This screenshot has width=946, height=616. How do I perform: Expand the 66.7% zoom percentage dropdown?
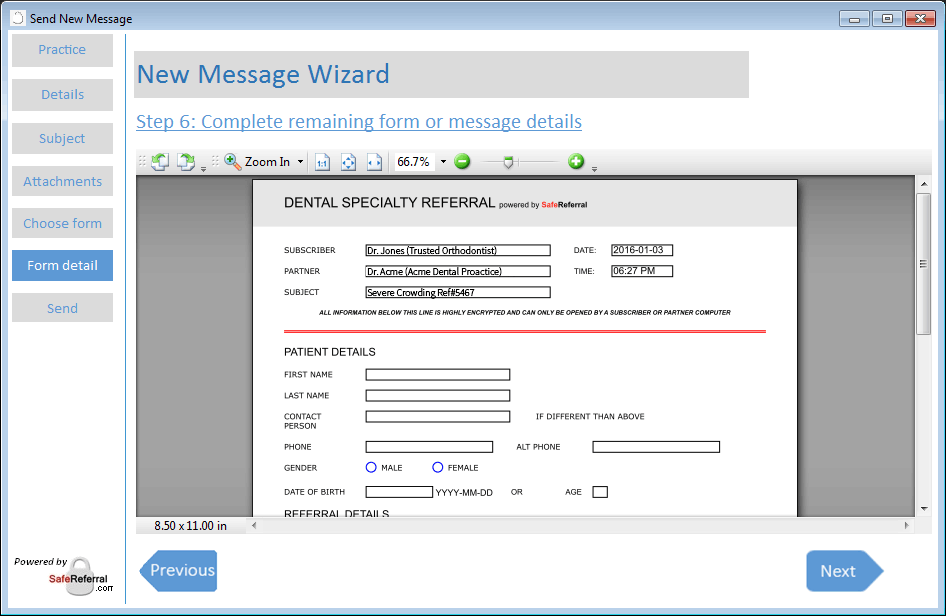443,162
